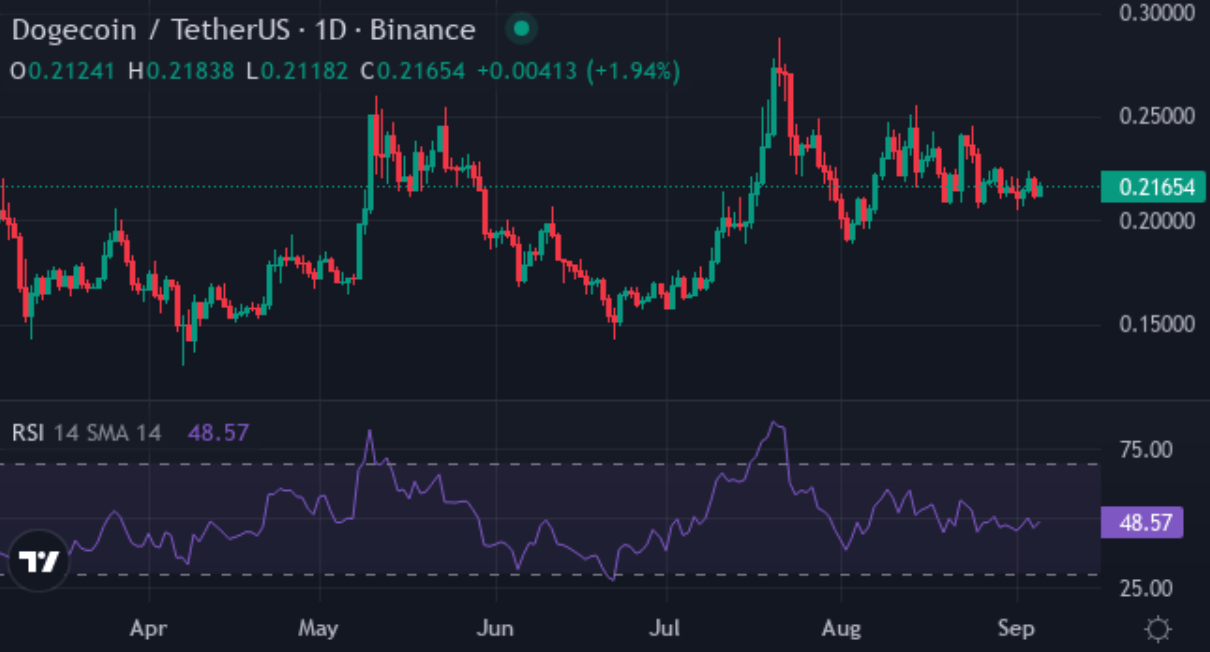
Task: Click the close value C0.21654
Action: click(x=412, y=72)
